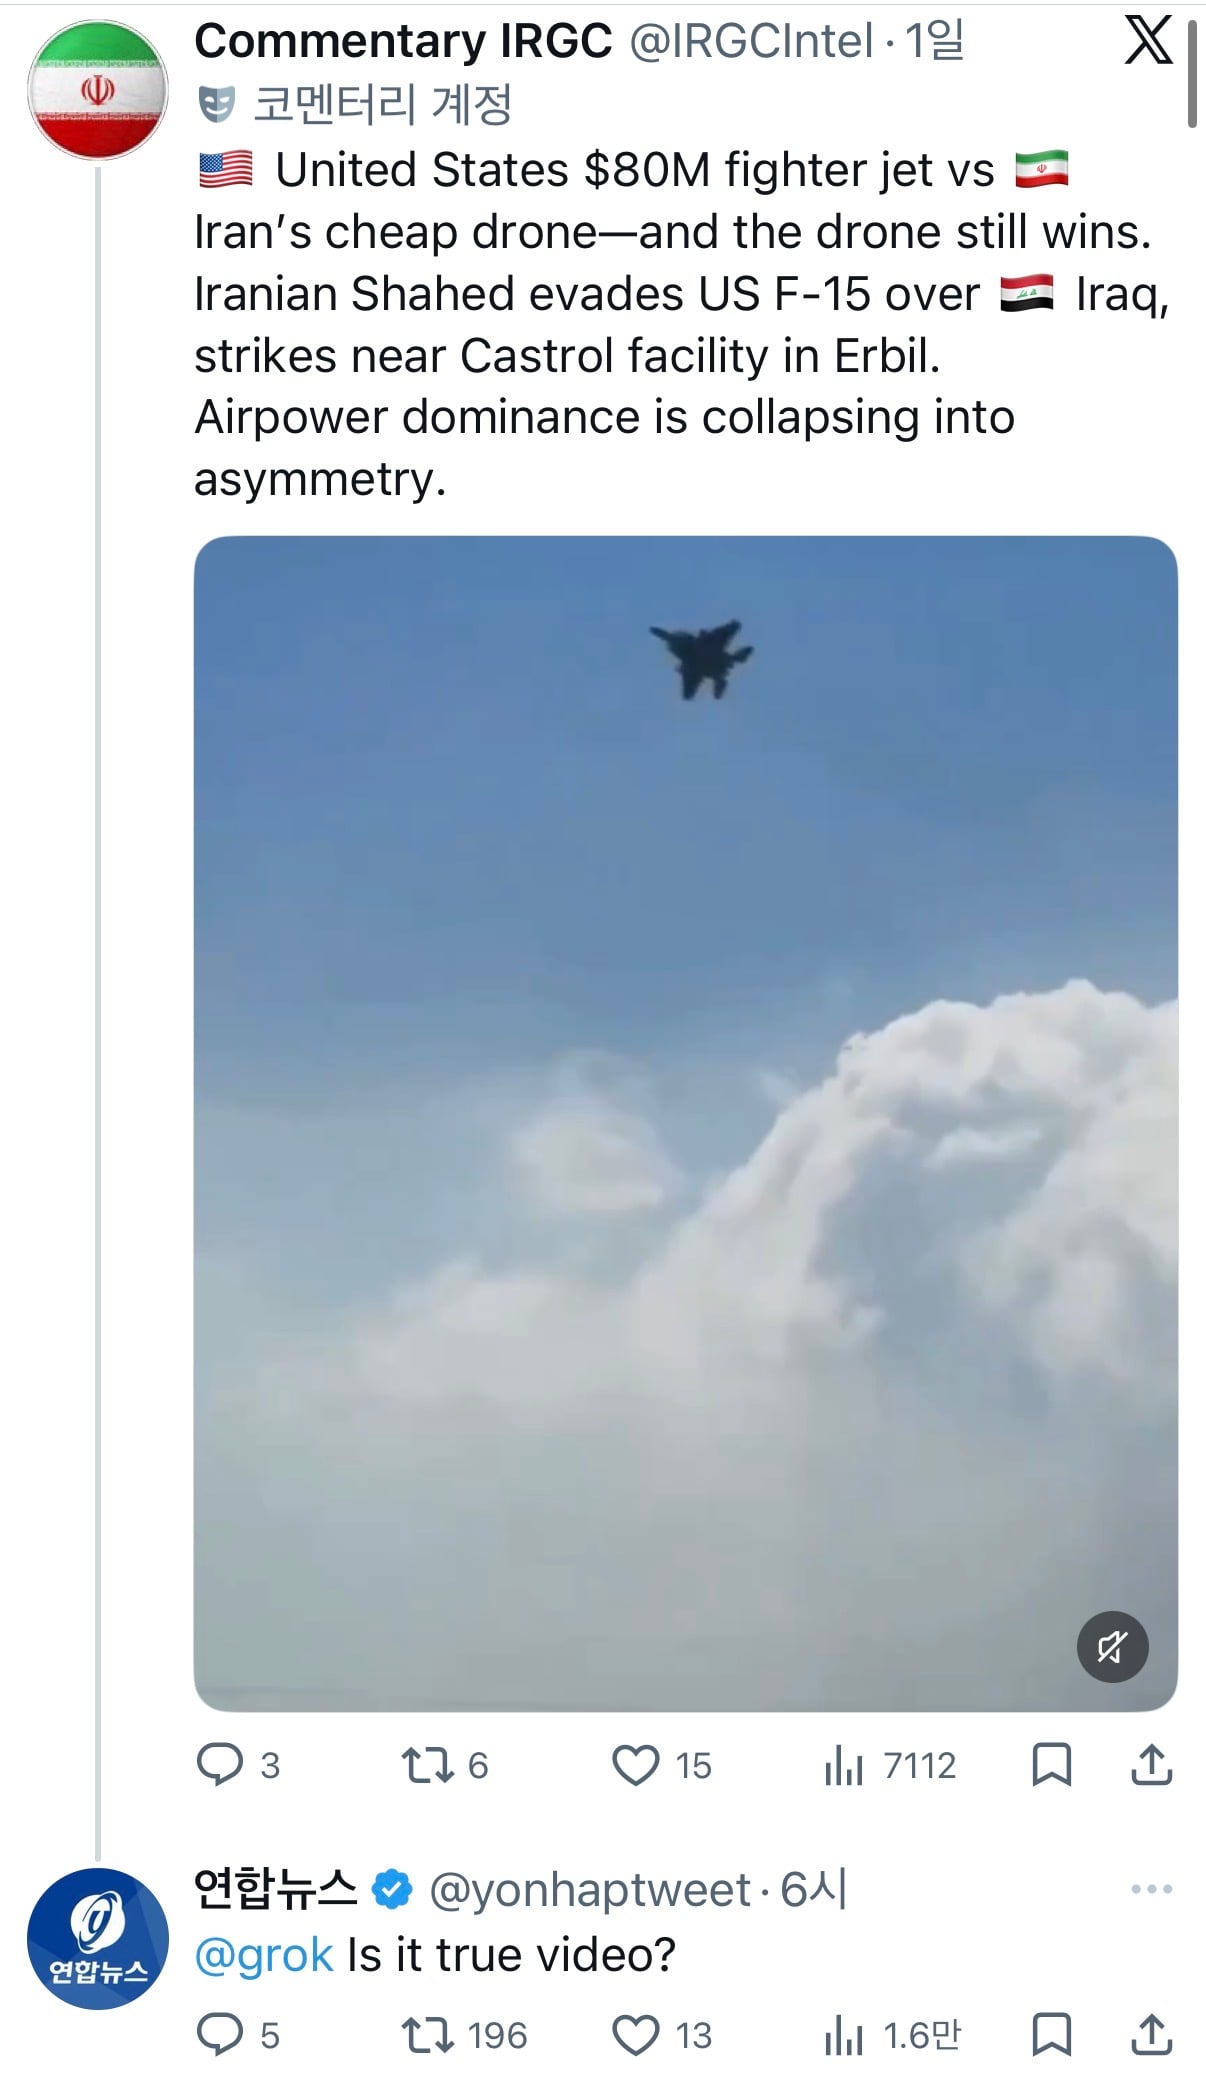Share the Yonhap News reply
Image resolution: width=1206 pixels, height=2092 pixels.
coord(1151,2034)
